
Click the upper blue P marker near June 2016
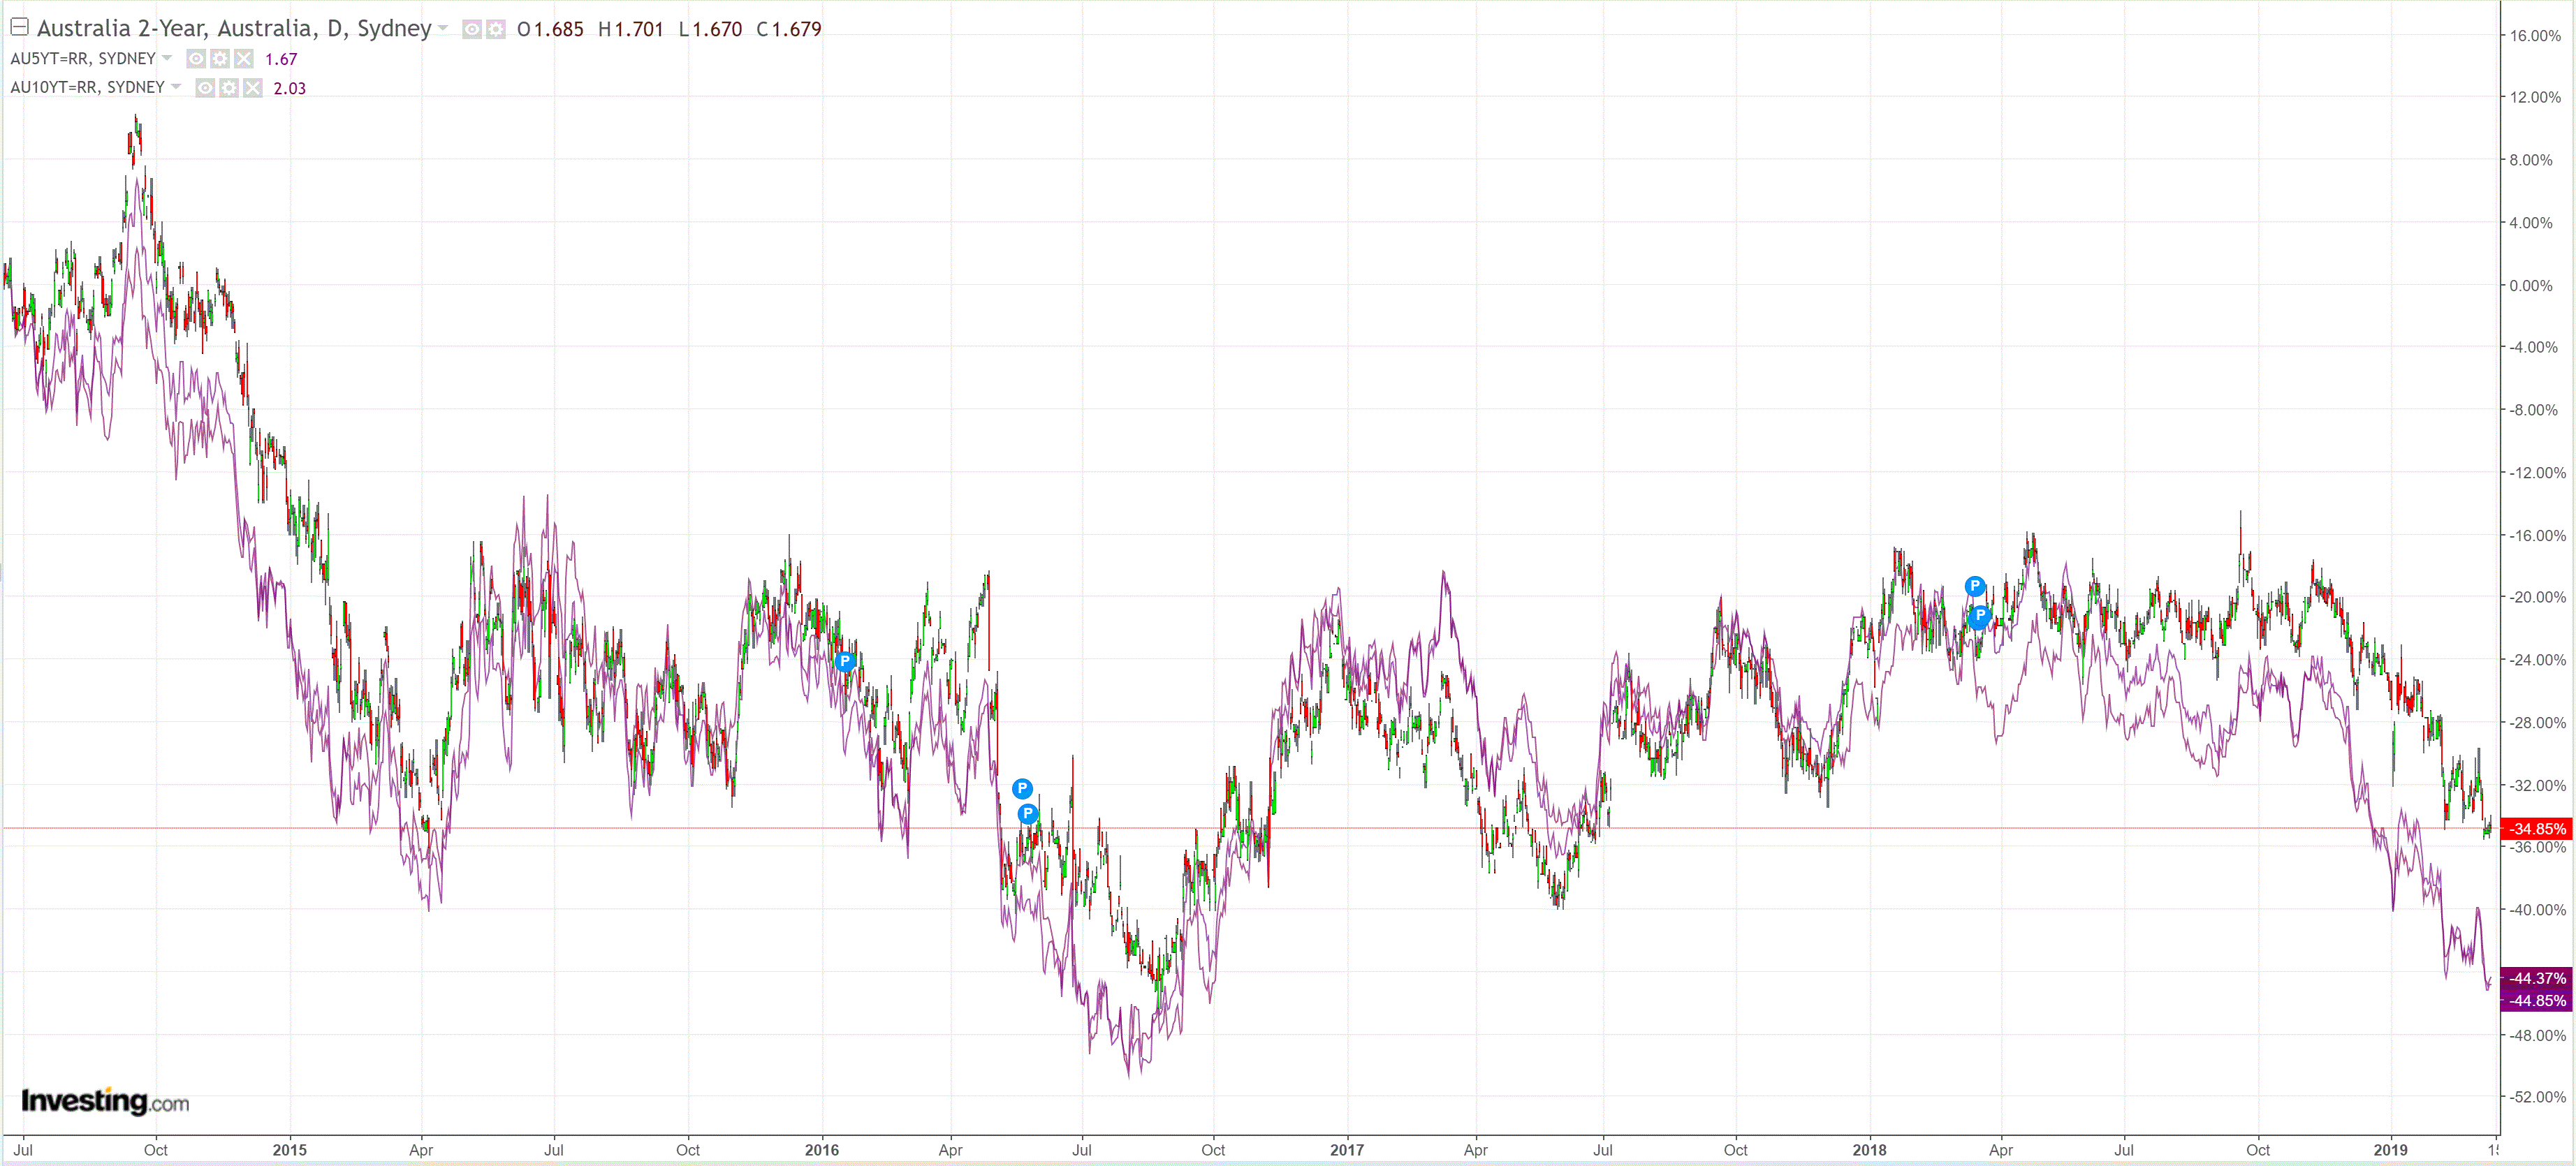pos(1022,788)
